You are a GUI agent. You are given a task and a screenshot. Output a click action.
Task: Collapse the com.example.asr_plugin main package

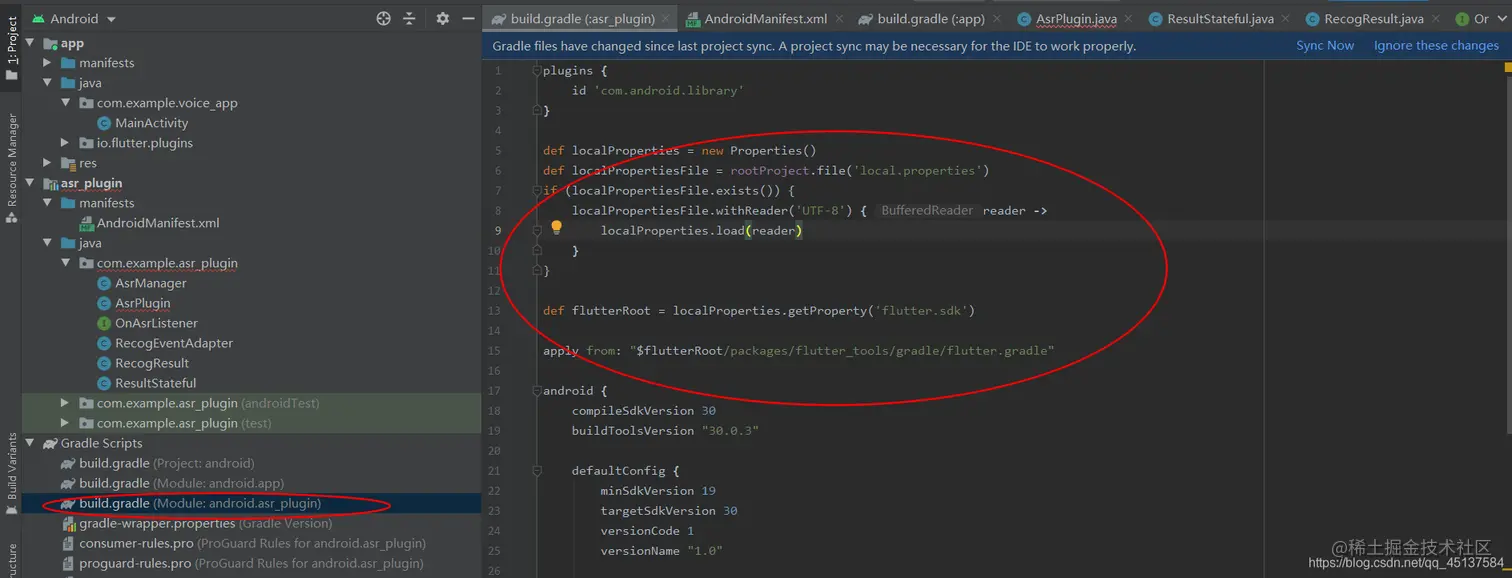tap(65, 263)
